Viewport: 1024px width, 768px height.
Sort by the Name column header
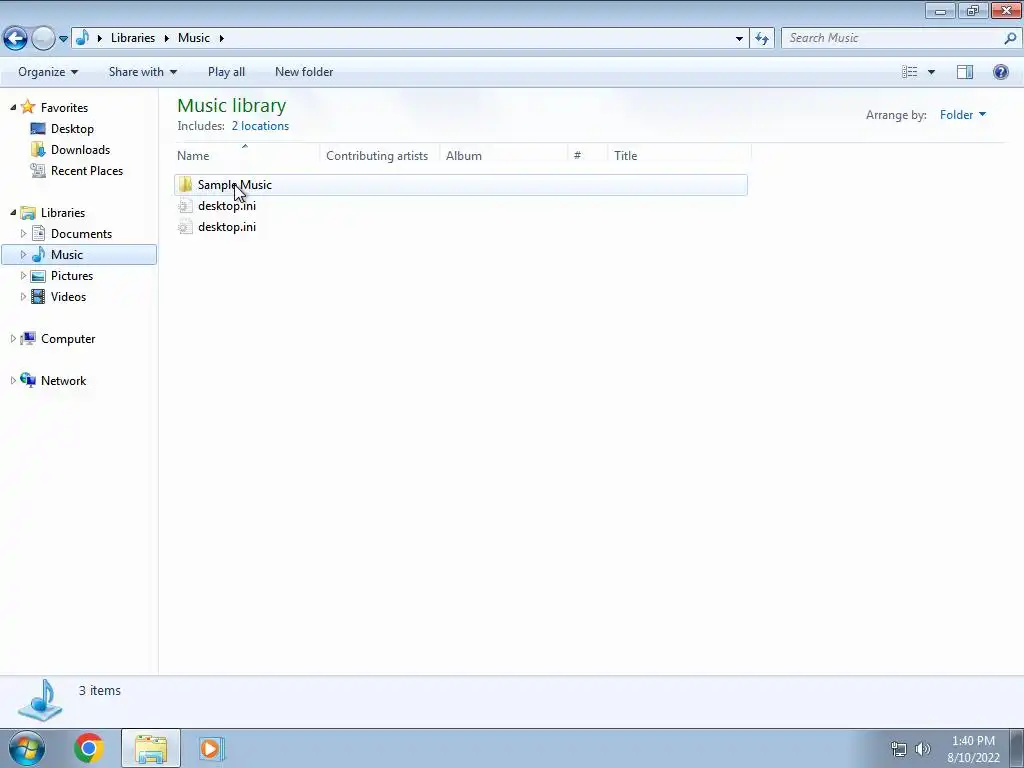[248, 155]
